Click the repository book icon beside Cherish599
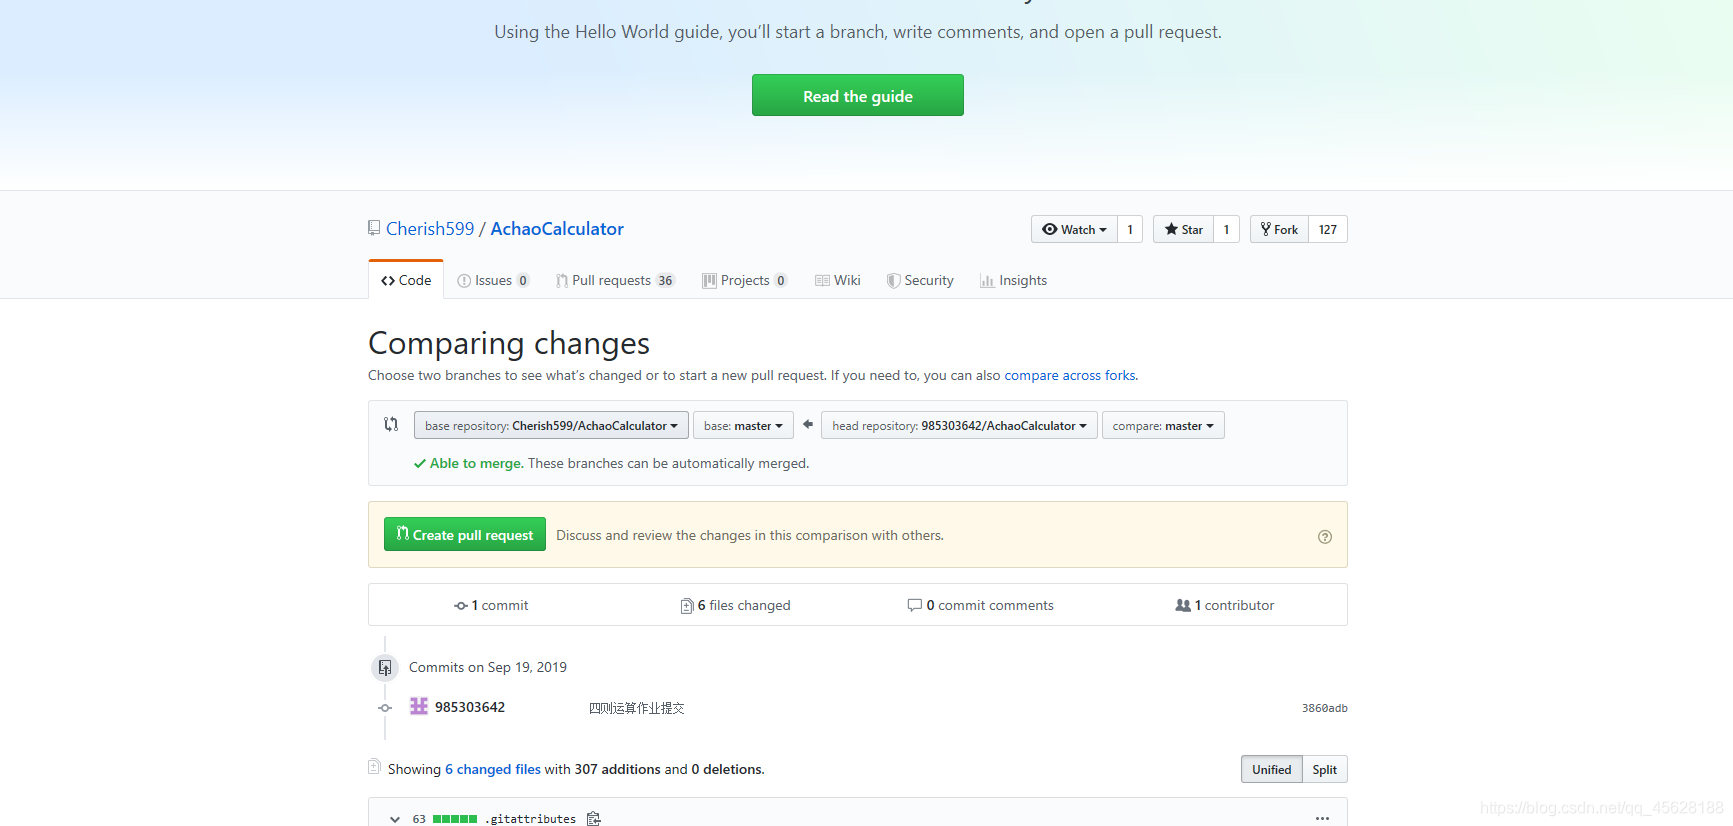 (374, 228)
